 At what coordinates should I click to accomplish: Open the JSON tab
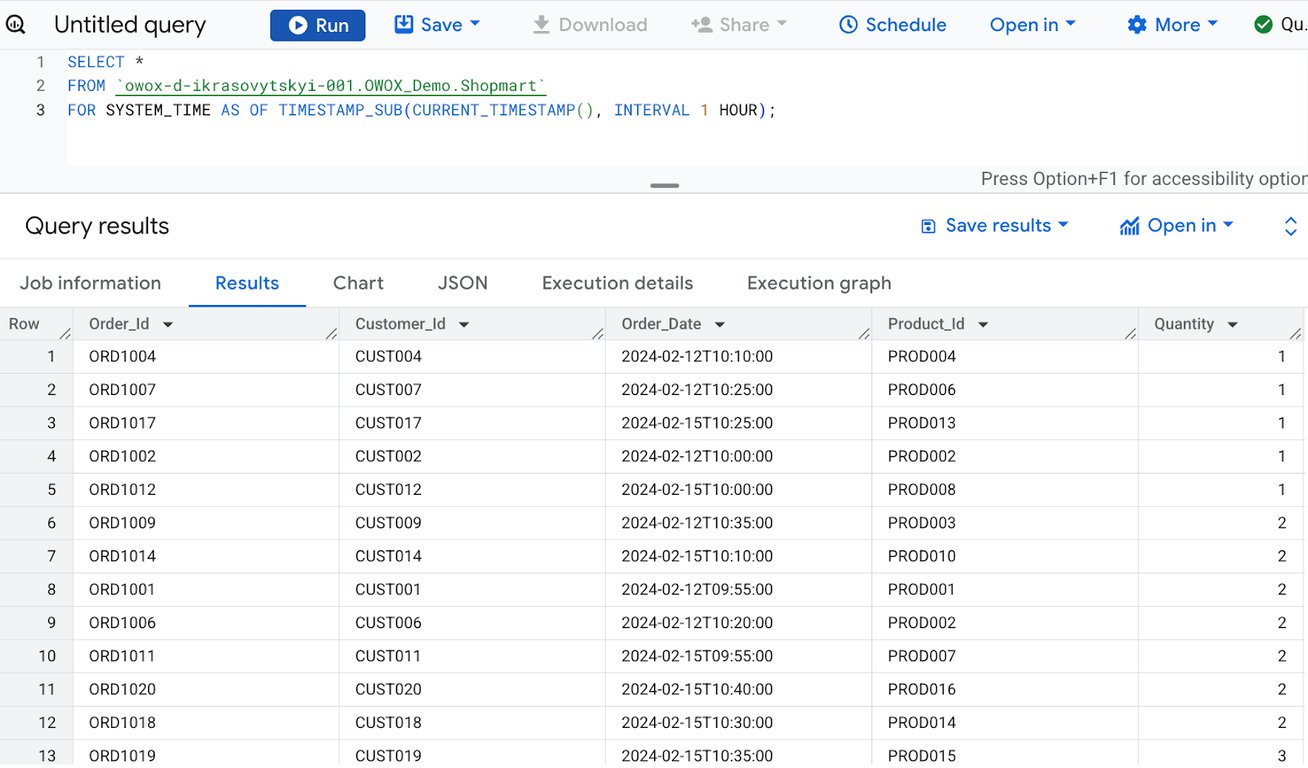click(463, 283)
